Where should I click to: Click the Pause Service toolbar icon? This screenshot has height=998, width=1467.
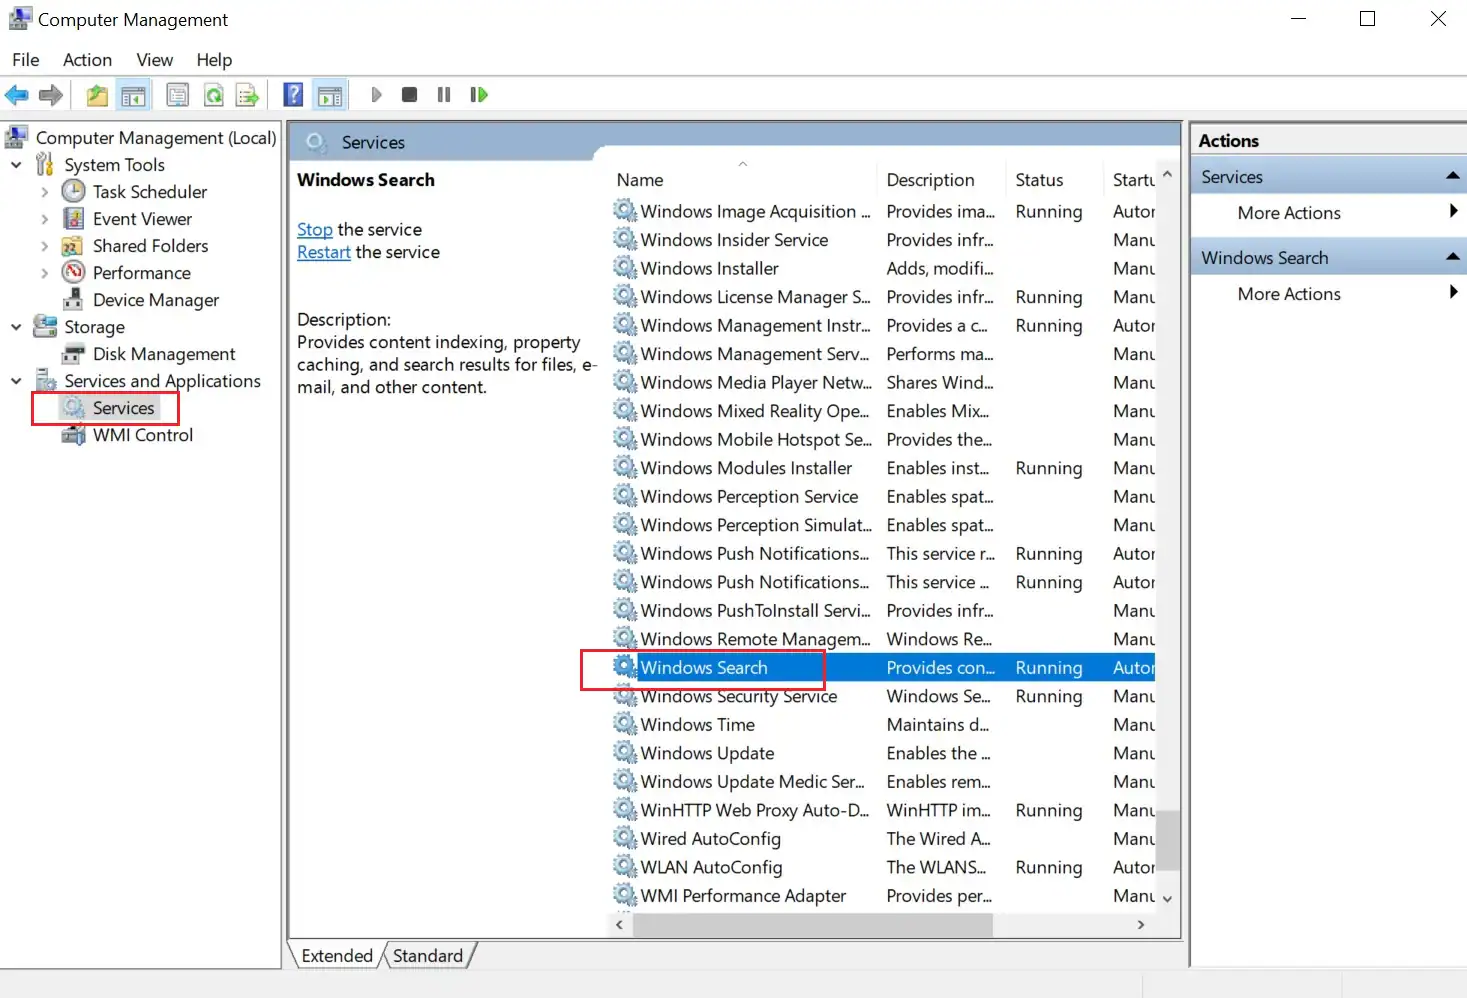pos(444,95)
